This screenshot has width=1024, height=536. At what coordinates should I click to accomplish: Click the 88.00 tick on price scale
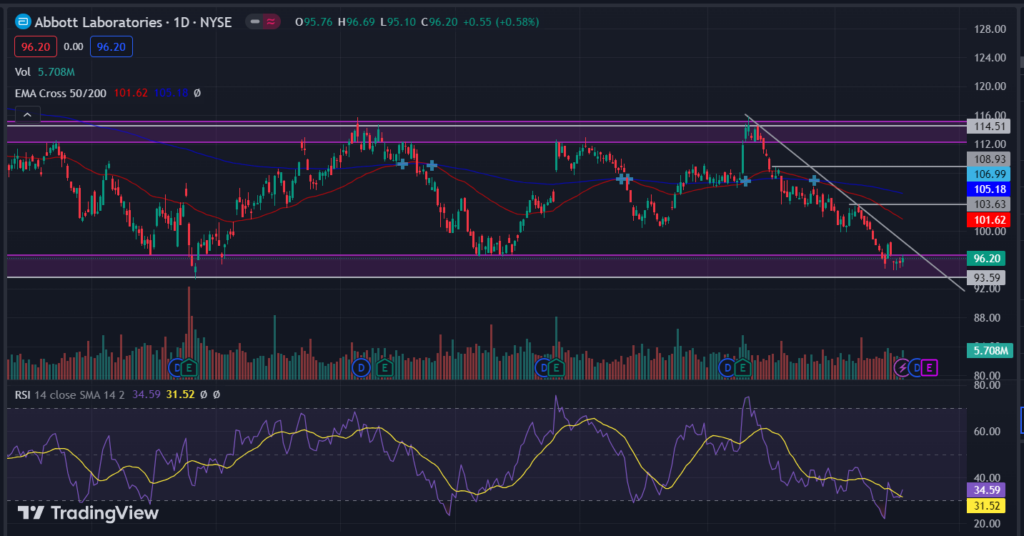pos(986,318)
